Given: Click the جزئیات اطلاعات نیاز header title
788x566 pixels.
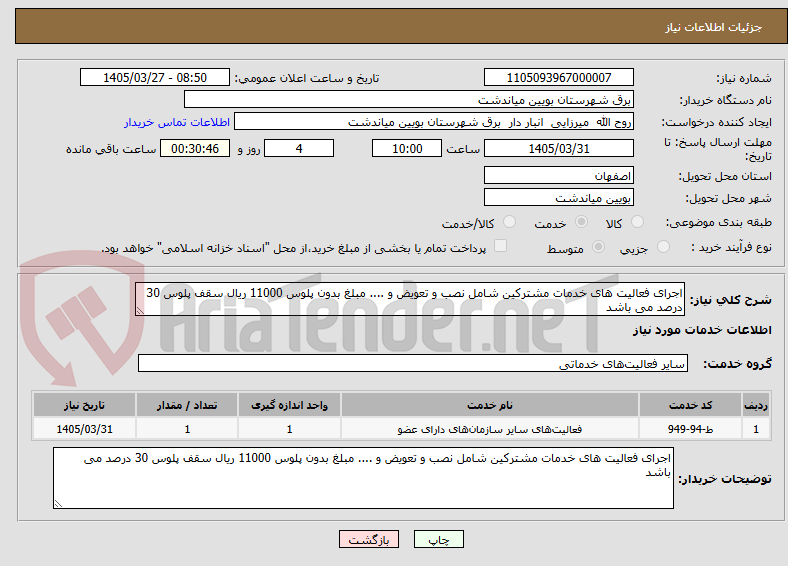Looking at the screenshot, I should tap(714, 27).
